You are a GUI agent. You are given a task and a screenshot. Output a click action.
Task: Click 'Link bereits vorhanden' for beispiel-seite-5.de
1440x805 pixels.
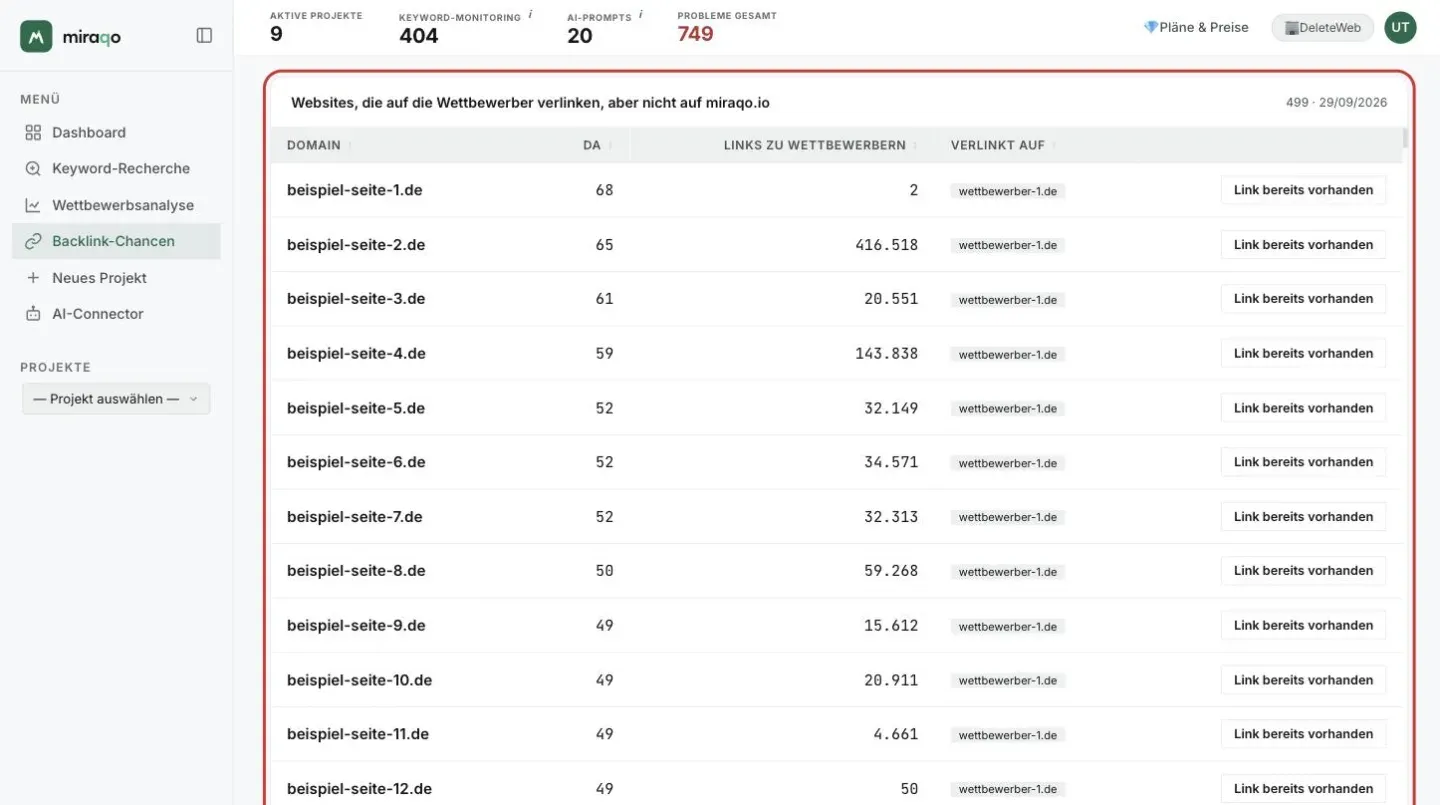click(1303, 408)
